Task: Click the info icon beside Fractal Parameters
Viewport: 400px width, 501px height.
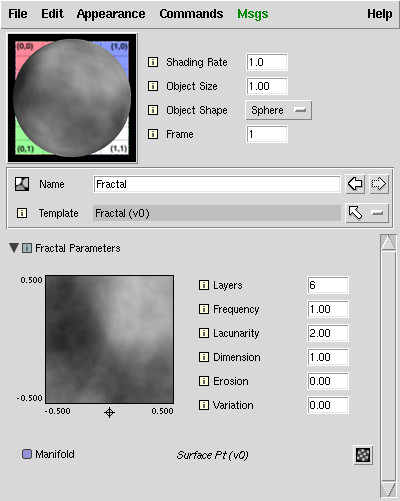Action: click(27, 248)
